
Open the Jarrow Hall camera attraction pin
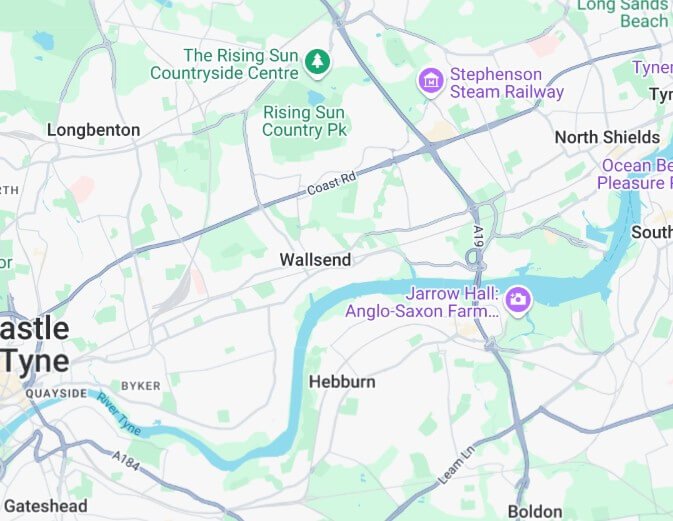[518, 301]
